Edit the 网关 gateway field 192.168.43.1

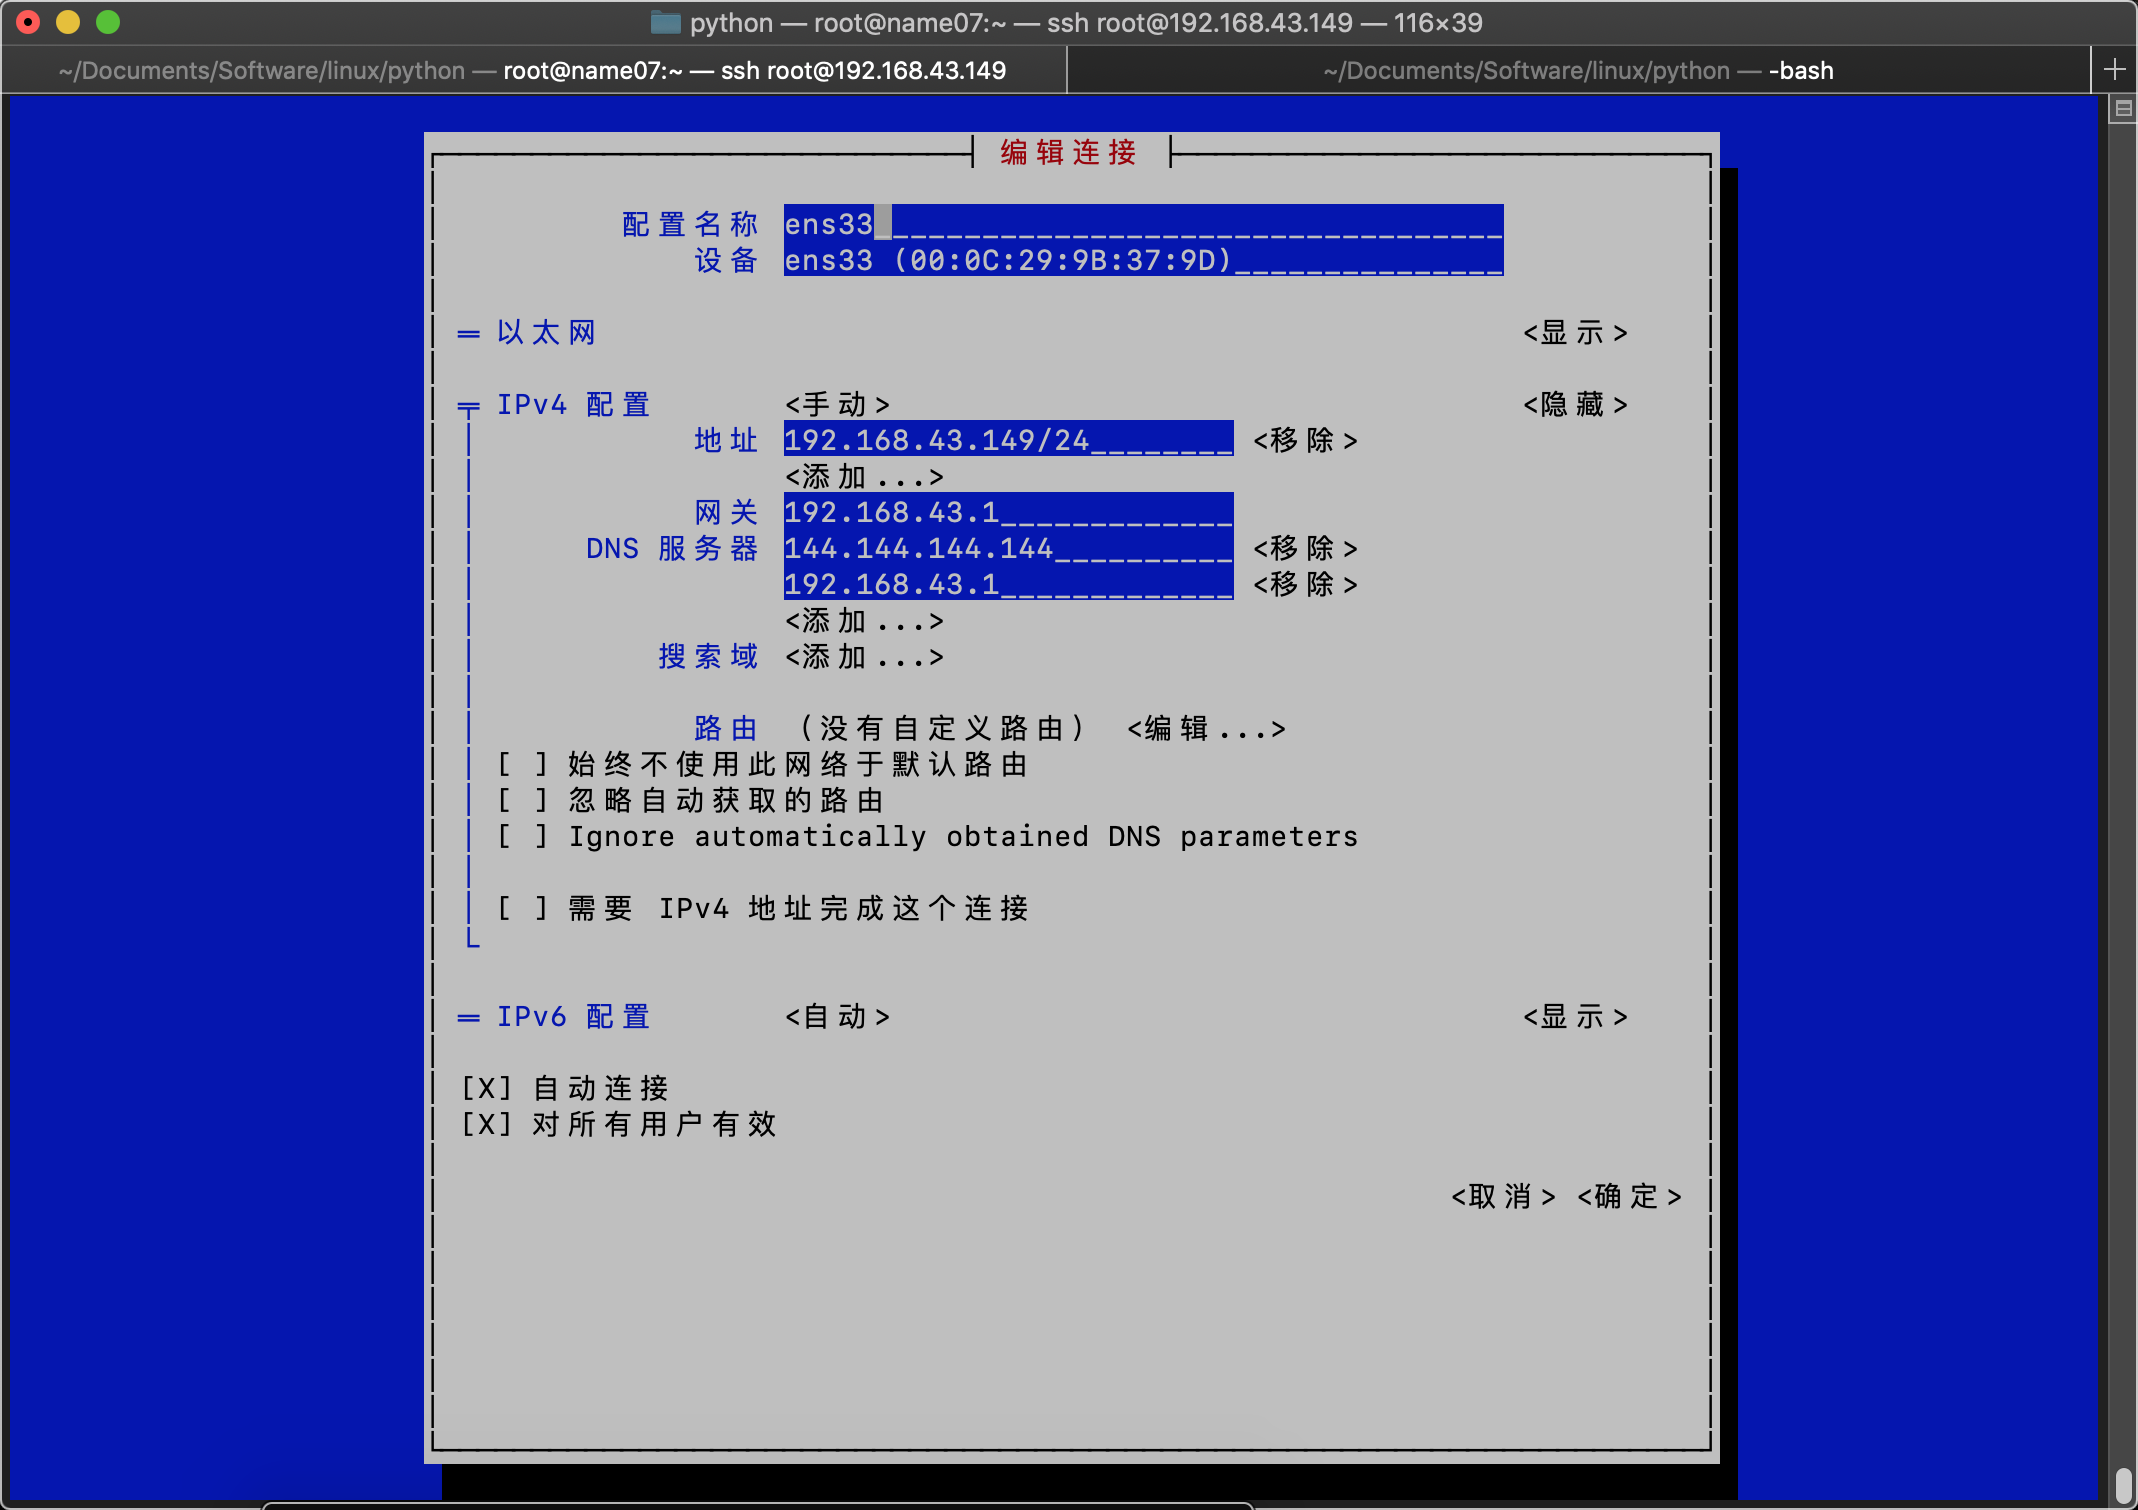coord(1008,512)
